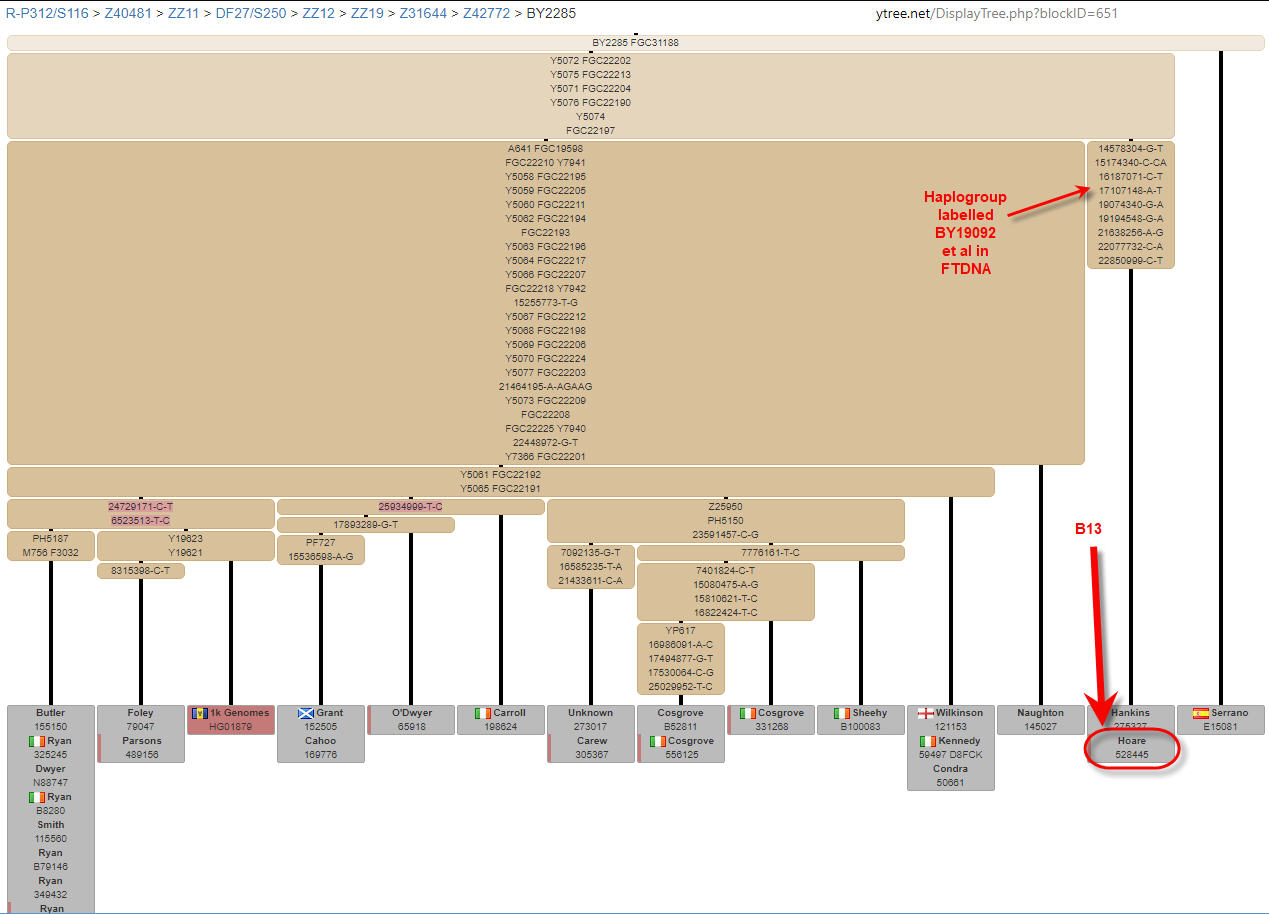This screenshot has width=1269, height=914.
Task: Click the Y5061 FGC22192 SNP block
Action: point(500,481)
